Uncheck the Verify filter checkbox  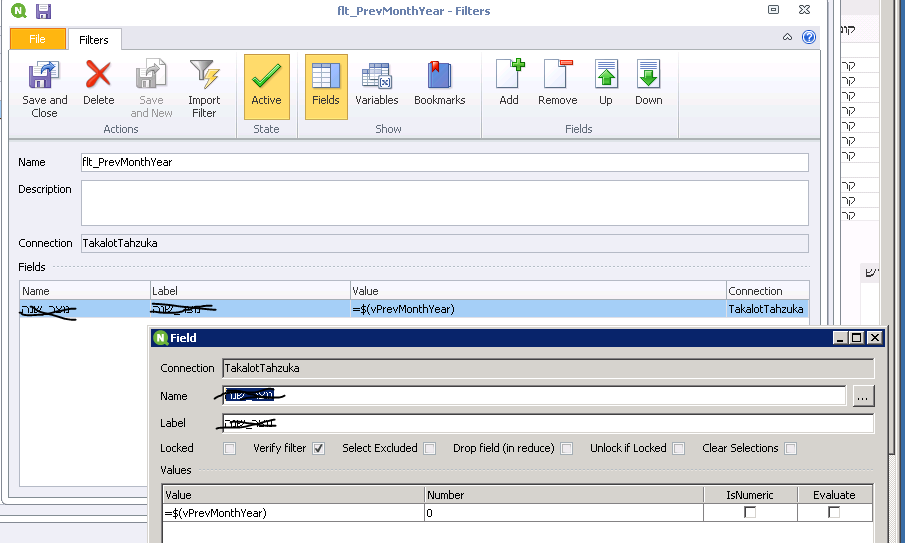(x=319, y=449)
